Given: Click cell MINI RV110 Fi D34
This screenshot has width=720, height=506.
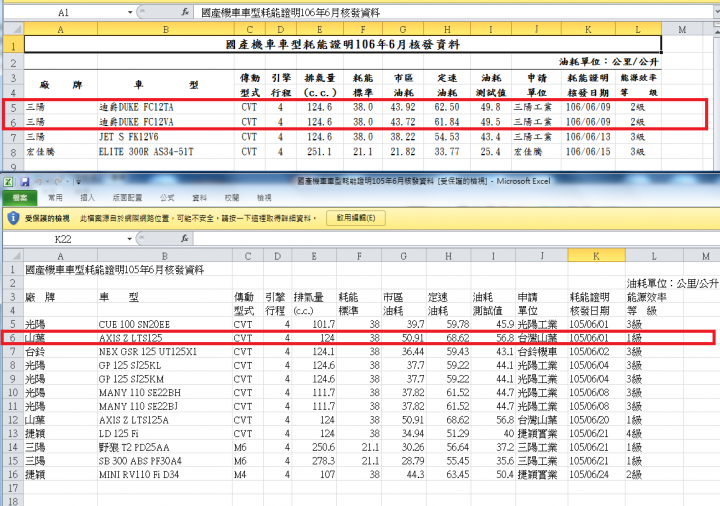Looking at the screenshot, I should pyautogui.click(x=165, y=474).
